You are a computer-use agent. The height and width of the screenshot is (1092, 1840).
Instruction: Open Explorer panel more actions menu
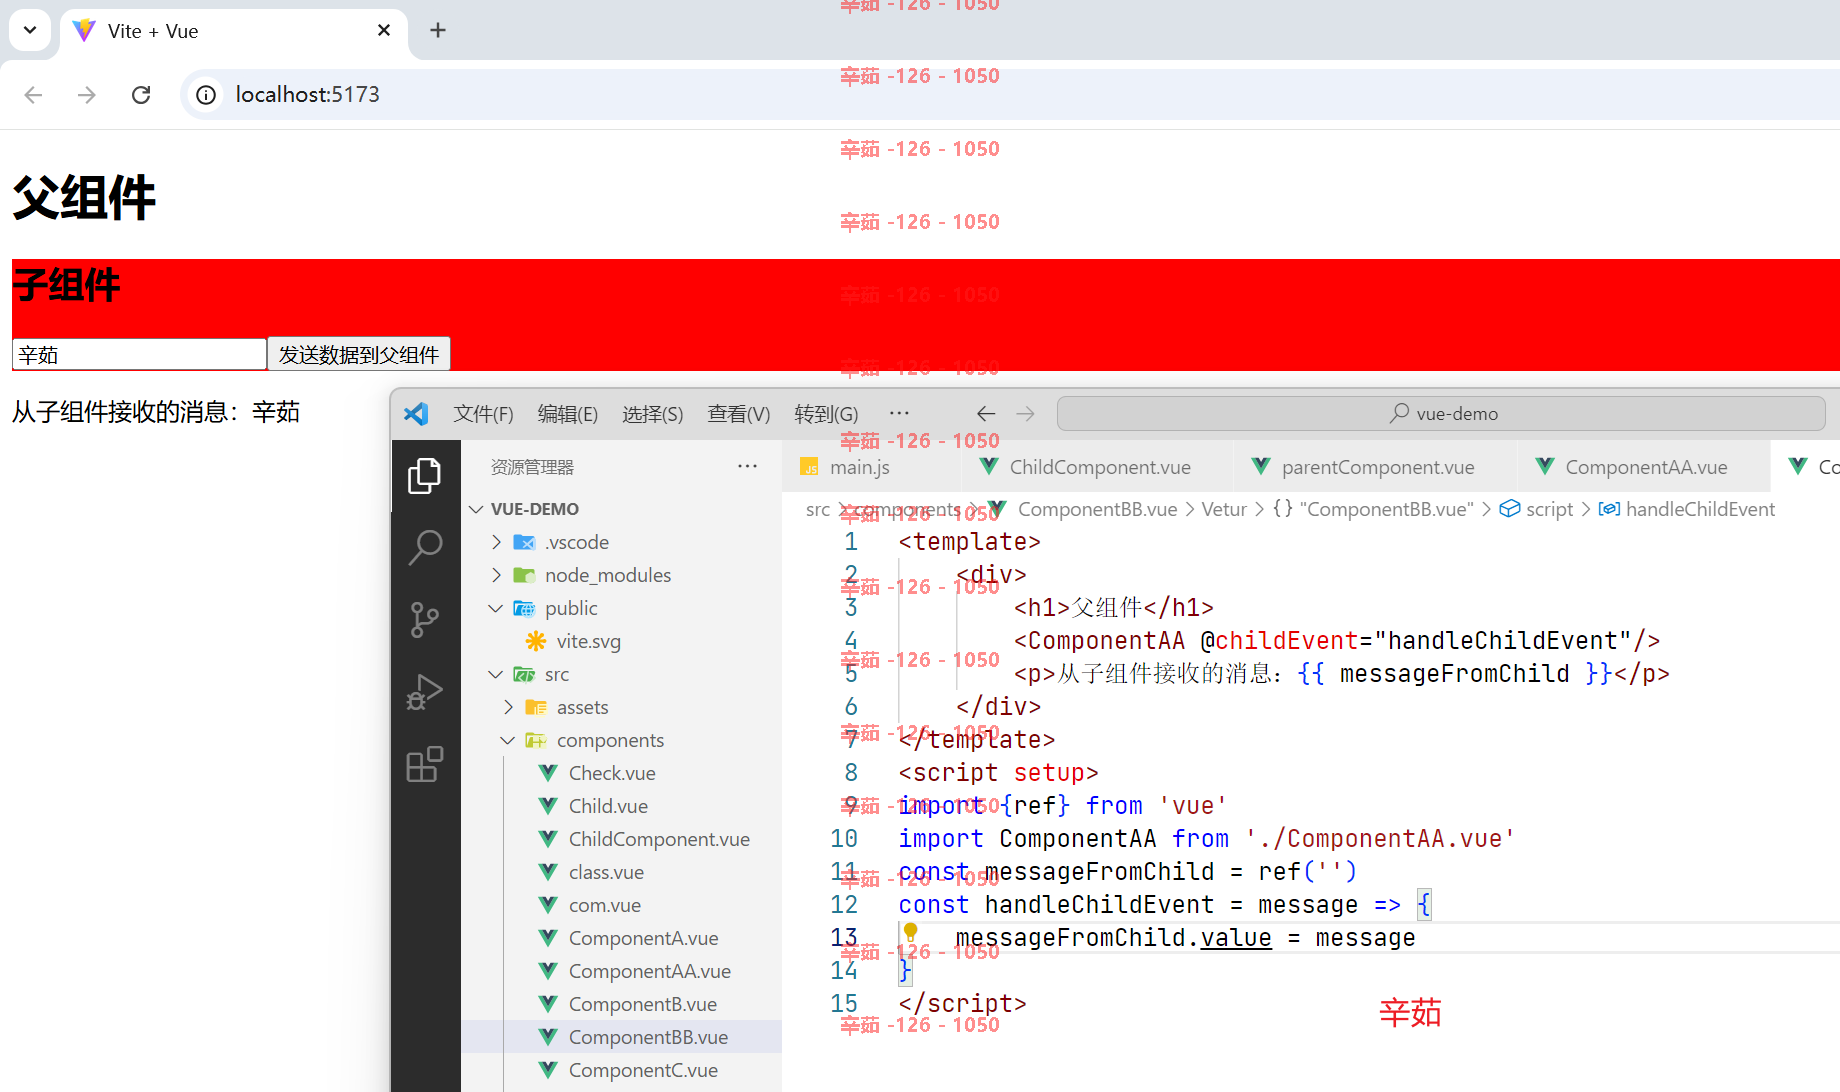coord(747,466)
